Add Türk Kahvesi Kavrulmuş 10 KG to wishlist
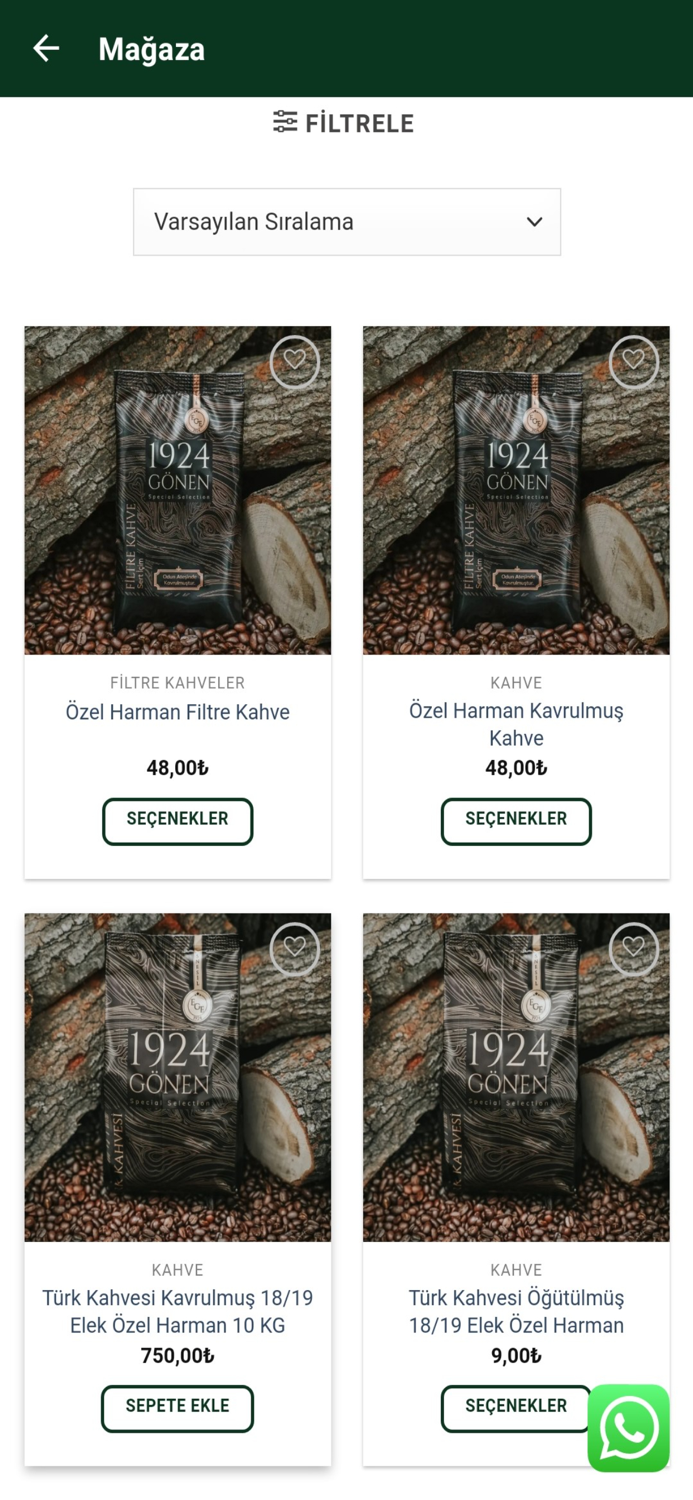693x1500 pixels. tap(295, 948)
